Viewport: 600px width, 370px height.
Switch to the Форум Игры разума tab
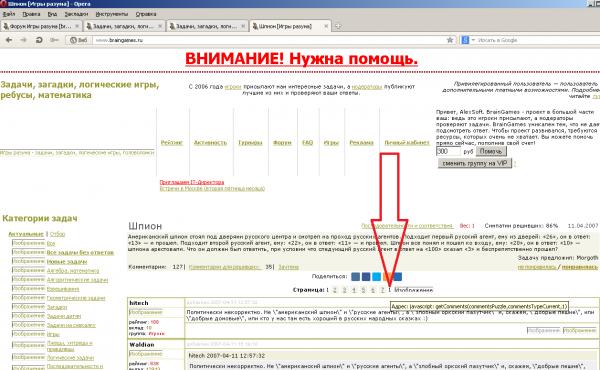(41, 26)
